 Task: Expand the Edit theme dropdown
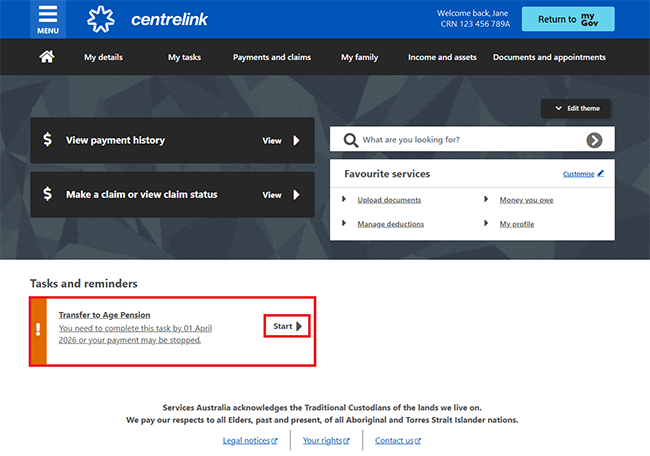pyautogui.click(x=575, y=108)
